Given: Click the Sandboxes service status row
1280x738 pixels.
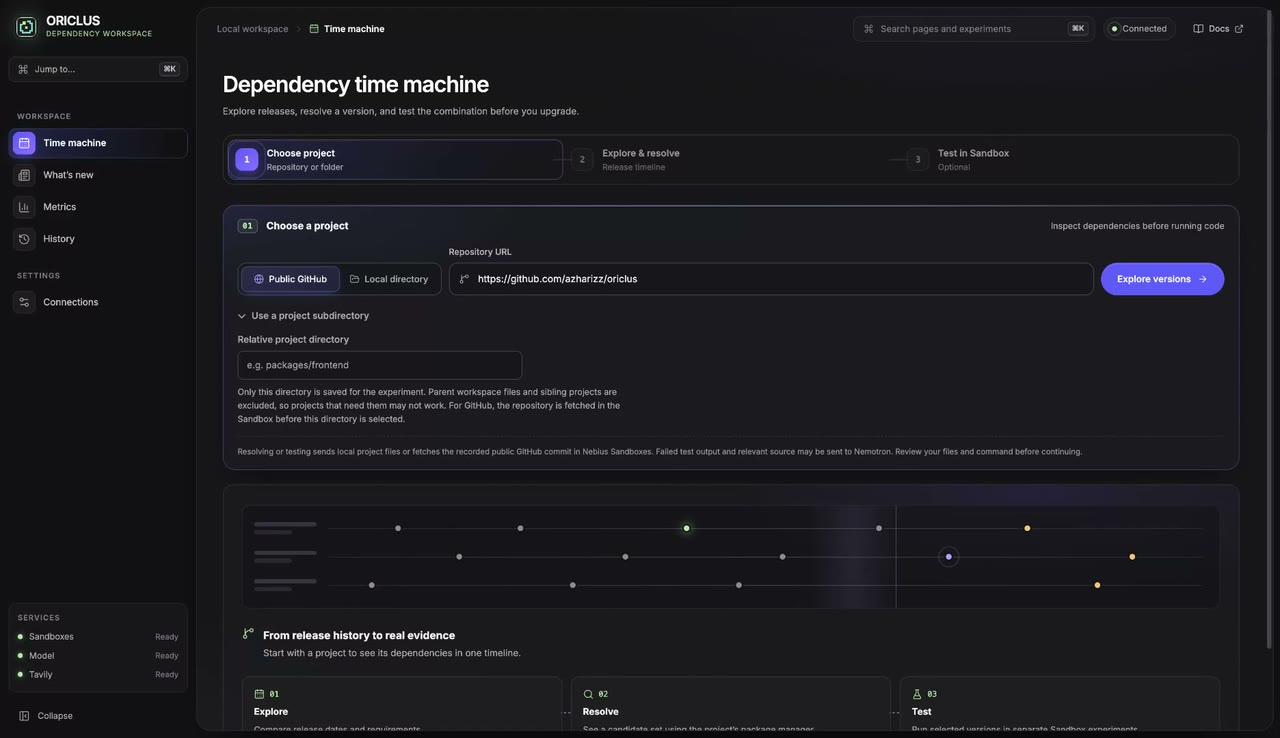Looking at the screenshot, I should (x=98, y=637).
